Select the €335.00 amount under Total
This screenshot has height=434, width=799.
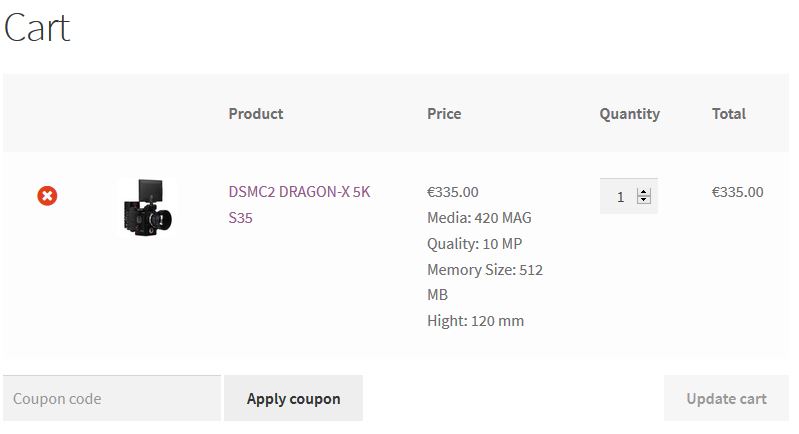pos(737,192)
